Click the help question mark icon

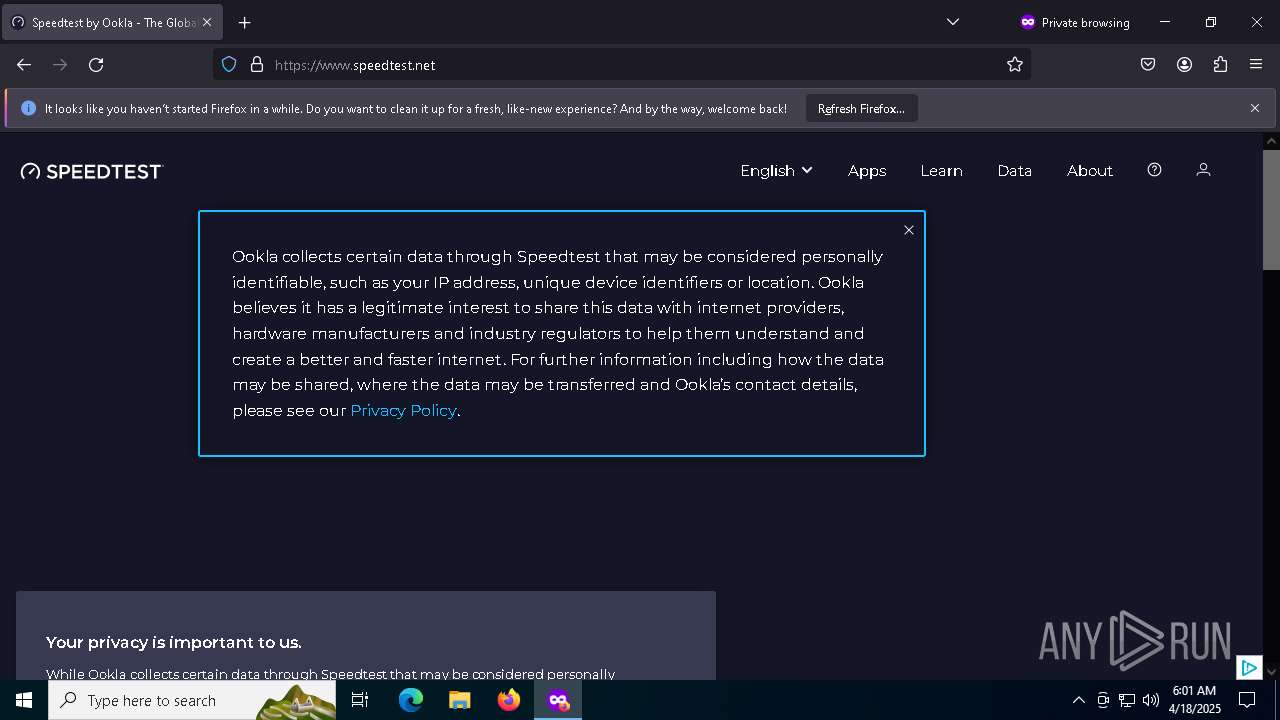(1154, 170)
